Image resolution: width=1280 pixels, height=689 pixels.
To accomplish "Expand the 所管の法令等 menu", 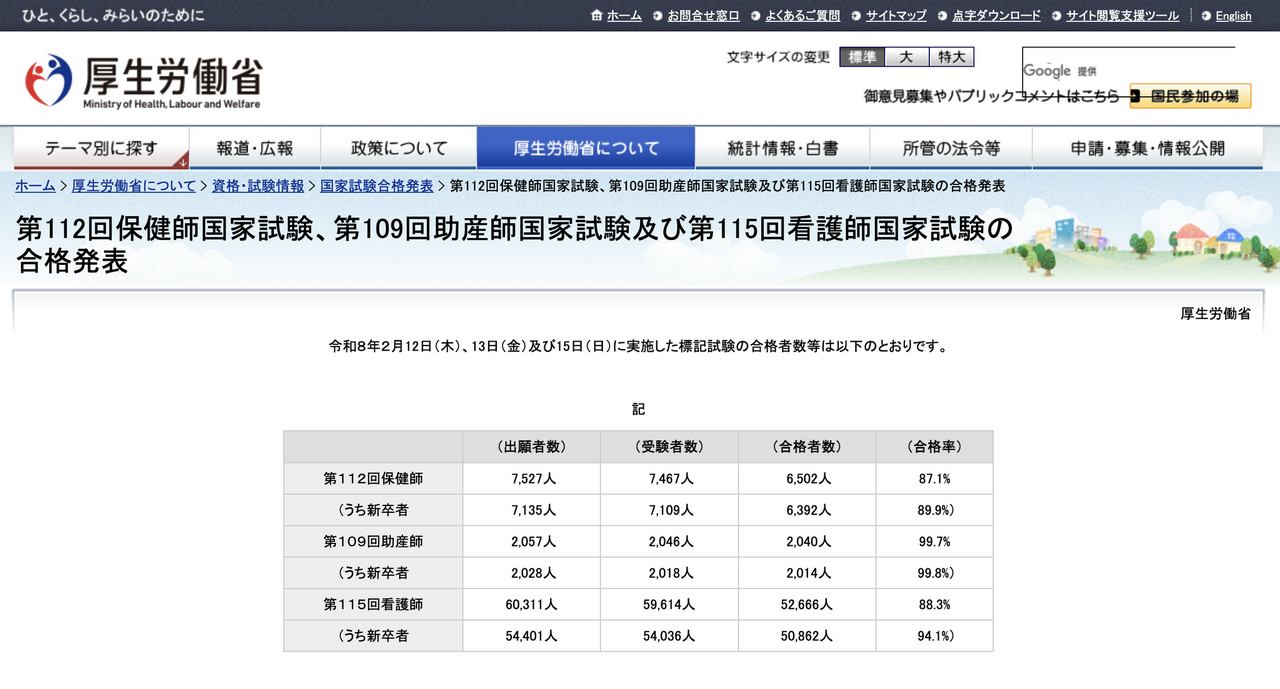I will (x=952, y=147).
